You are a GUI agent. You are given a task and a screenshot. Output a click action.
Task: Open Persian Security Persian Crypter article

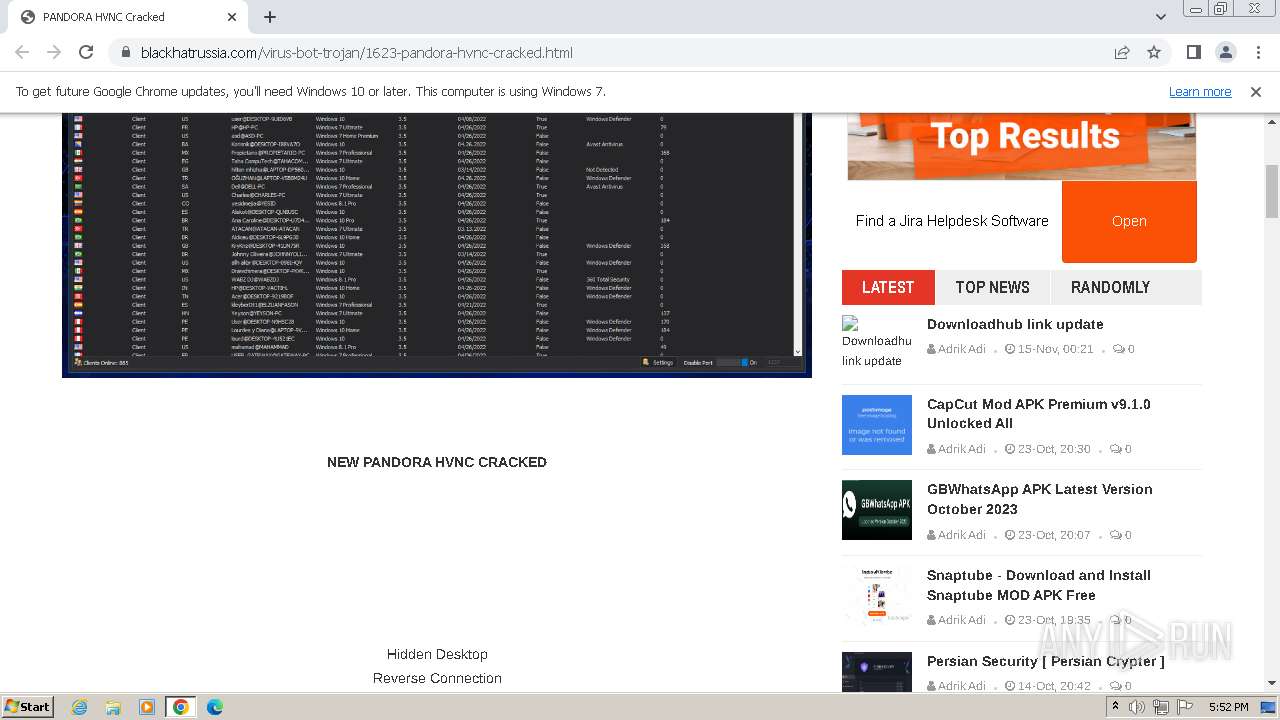click(1045, 661)
